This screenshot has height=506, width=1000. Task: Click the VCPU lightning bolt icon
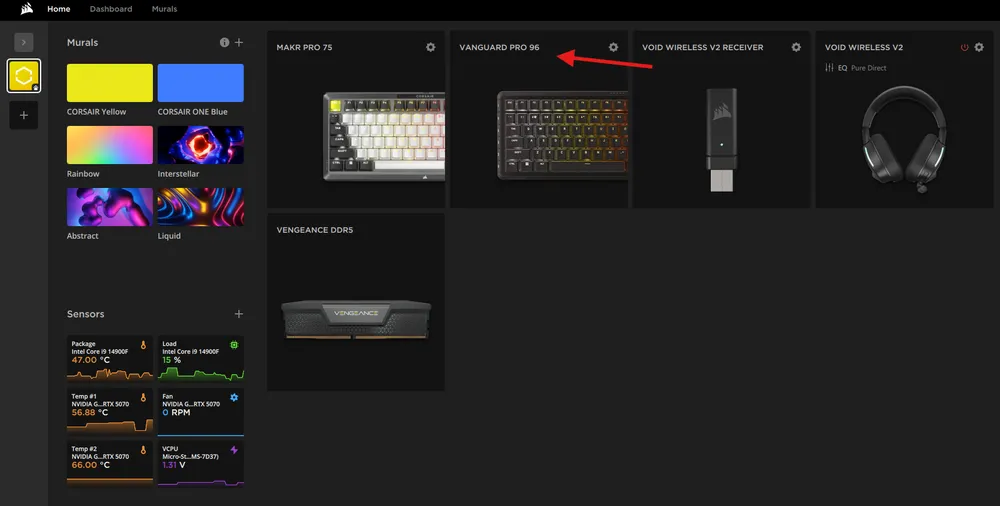[234, 450]
